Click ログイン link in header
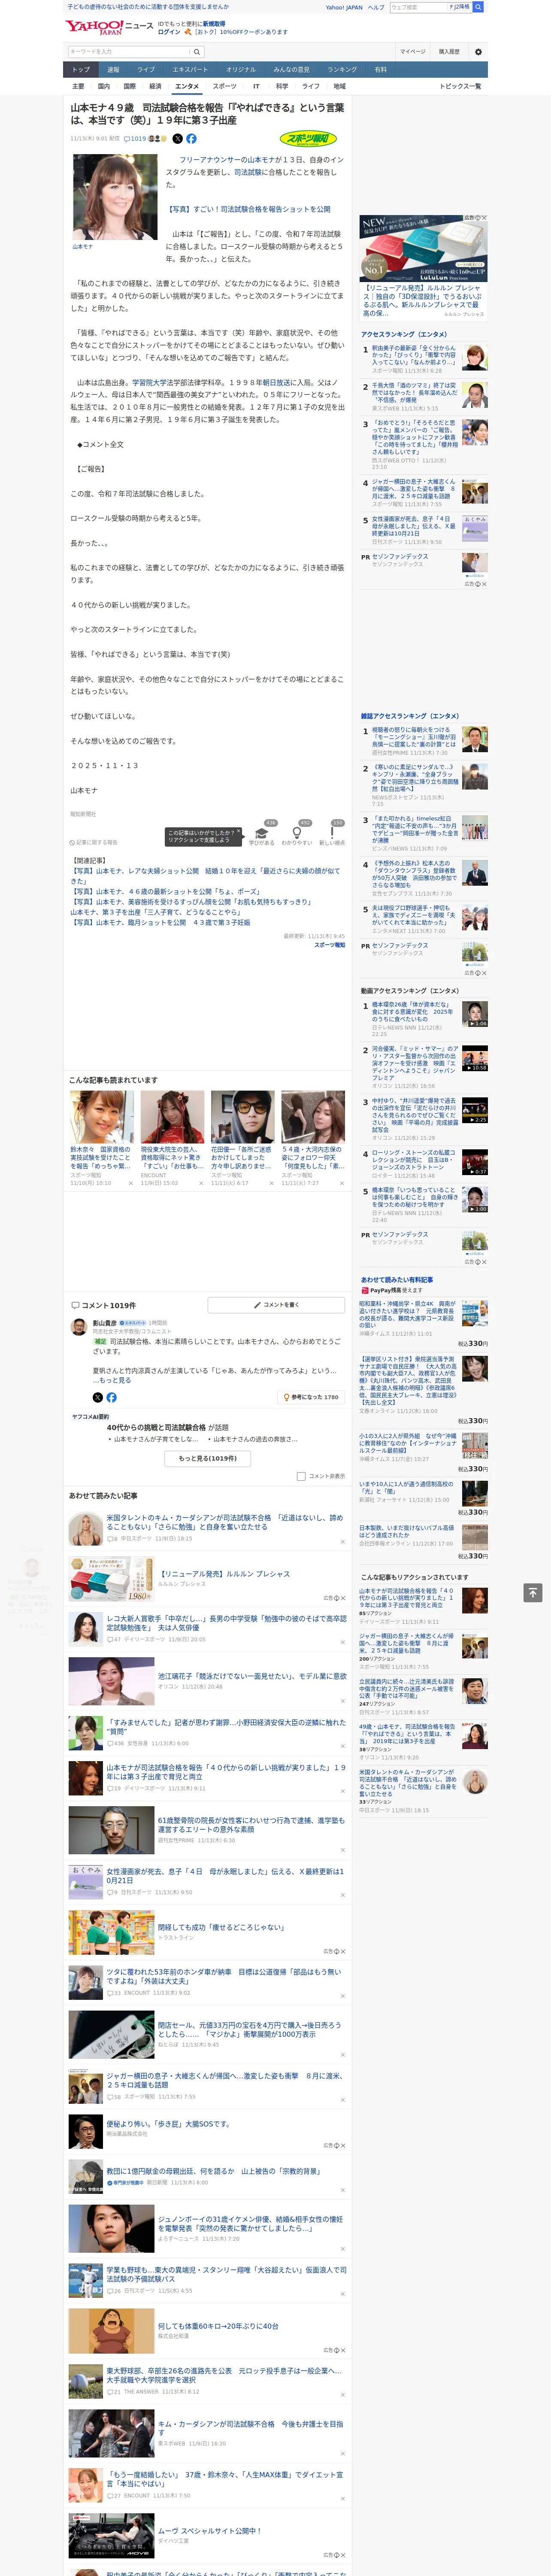 click(x=169, y=32)
